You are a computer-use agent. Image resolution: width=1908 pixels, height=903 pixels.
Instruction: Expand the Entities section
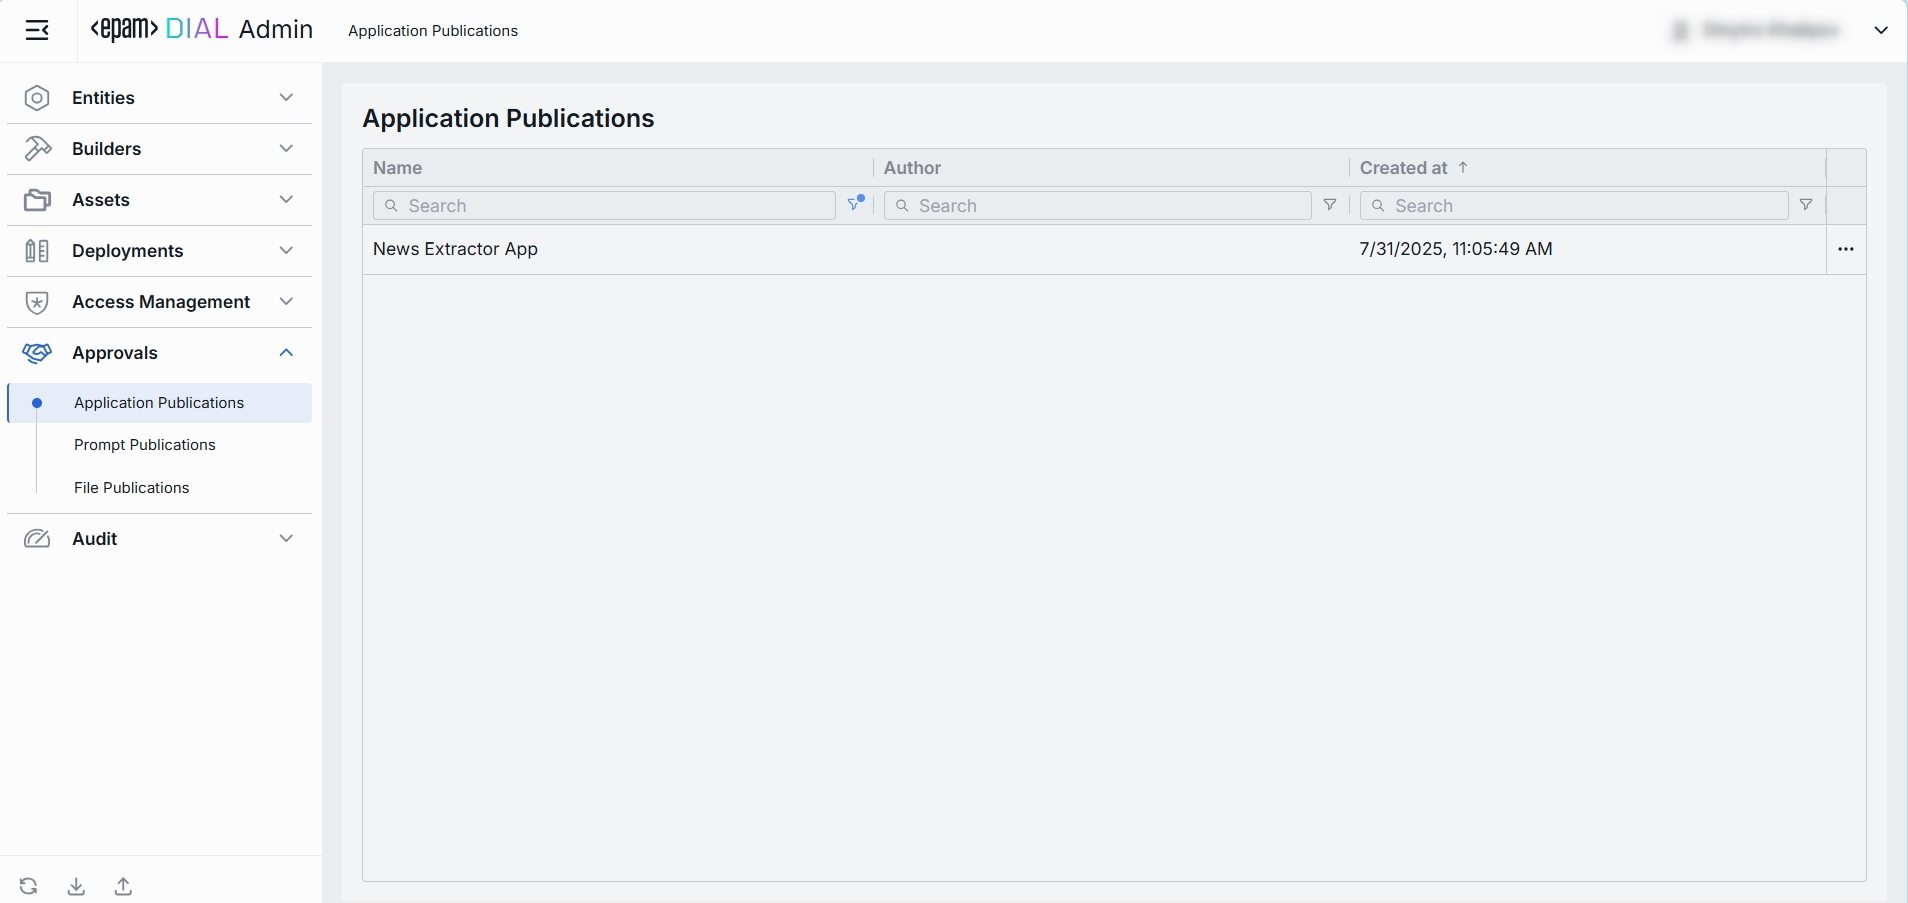click(x=159, y=98)
